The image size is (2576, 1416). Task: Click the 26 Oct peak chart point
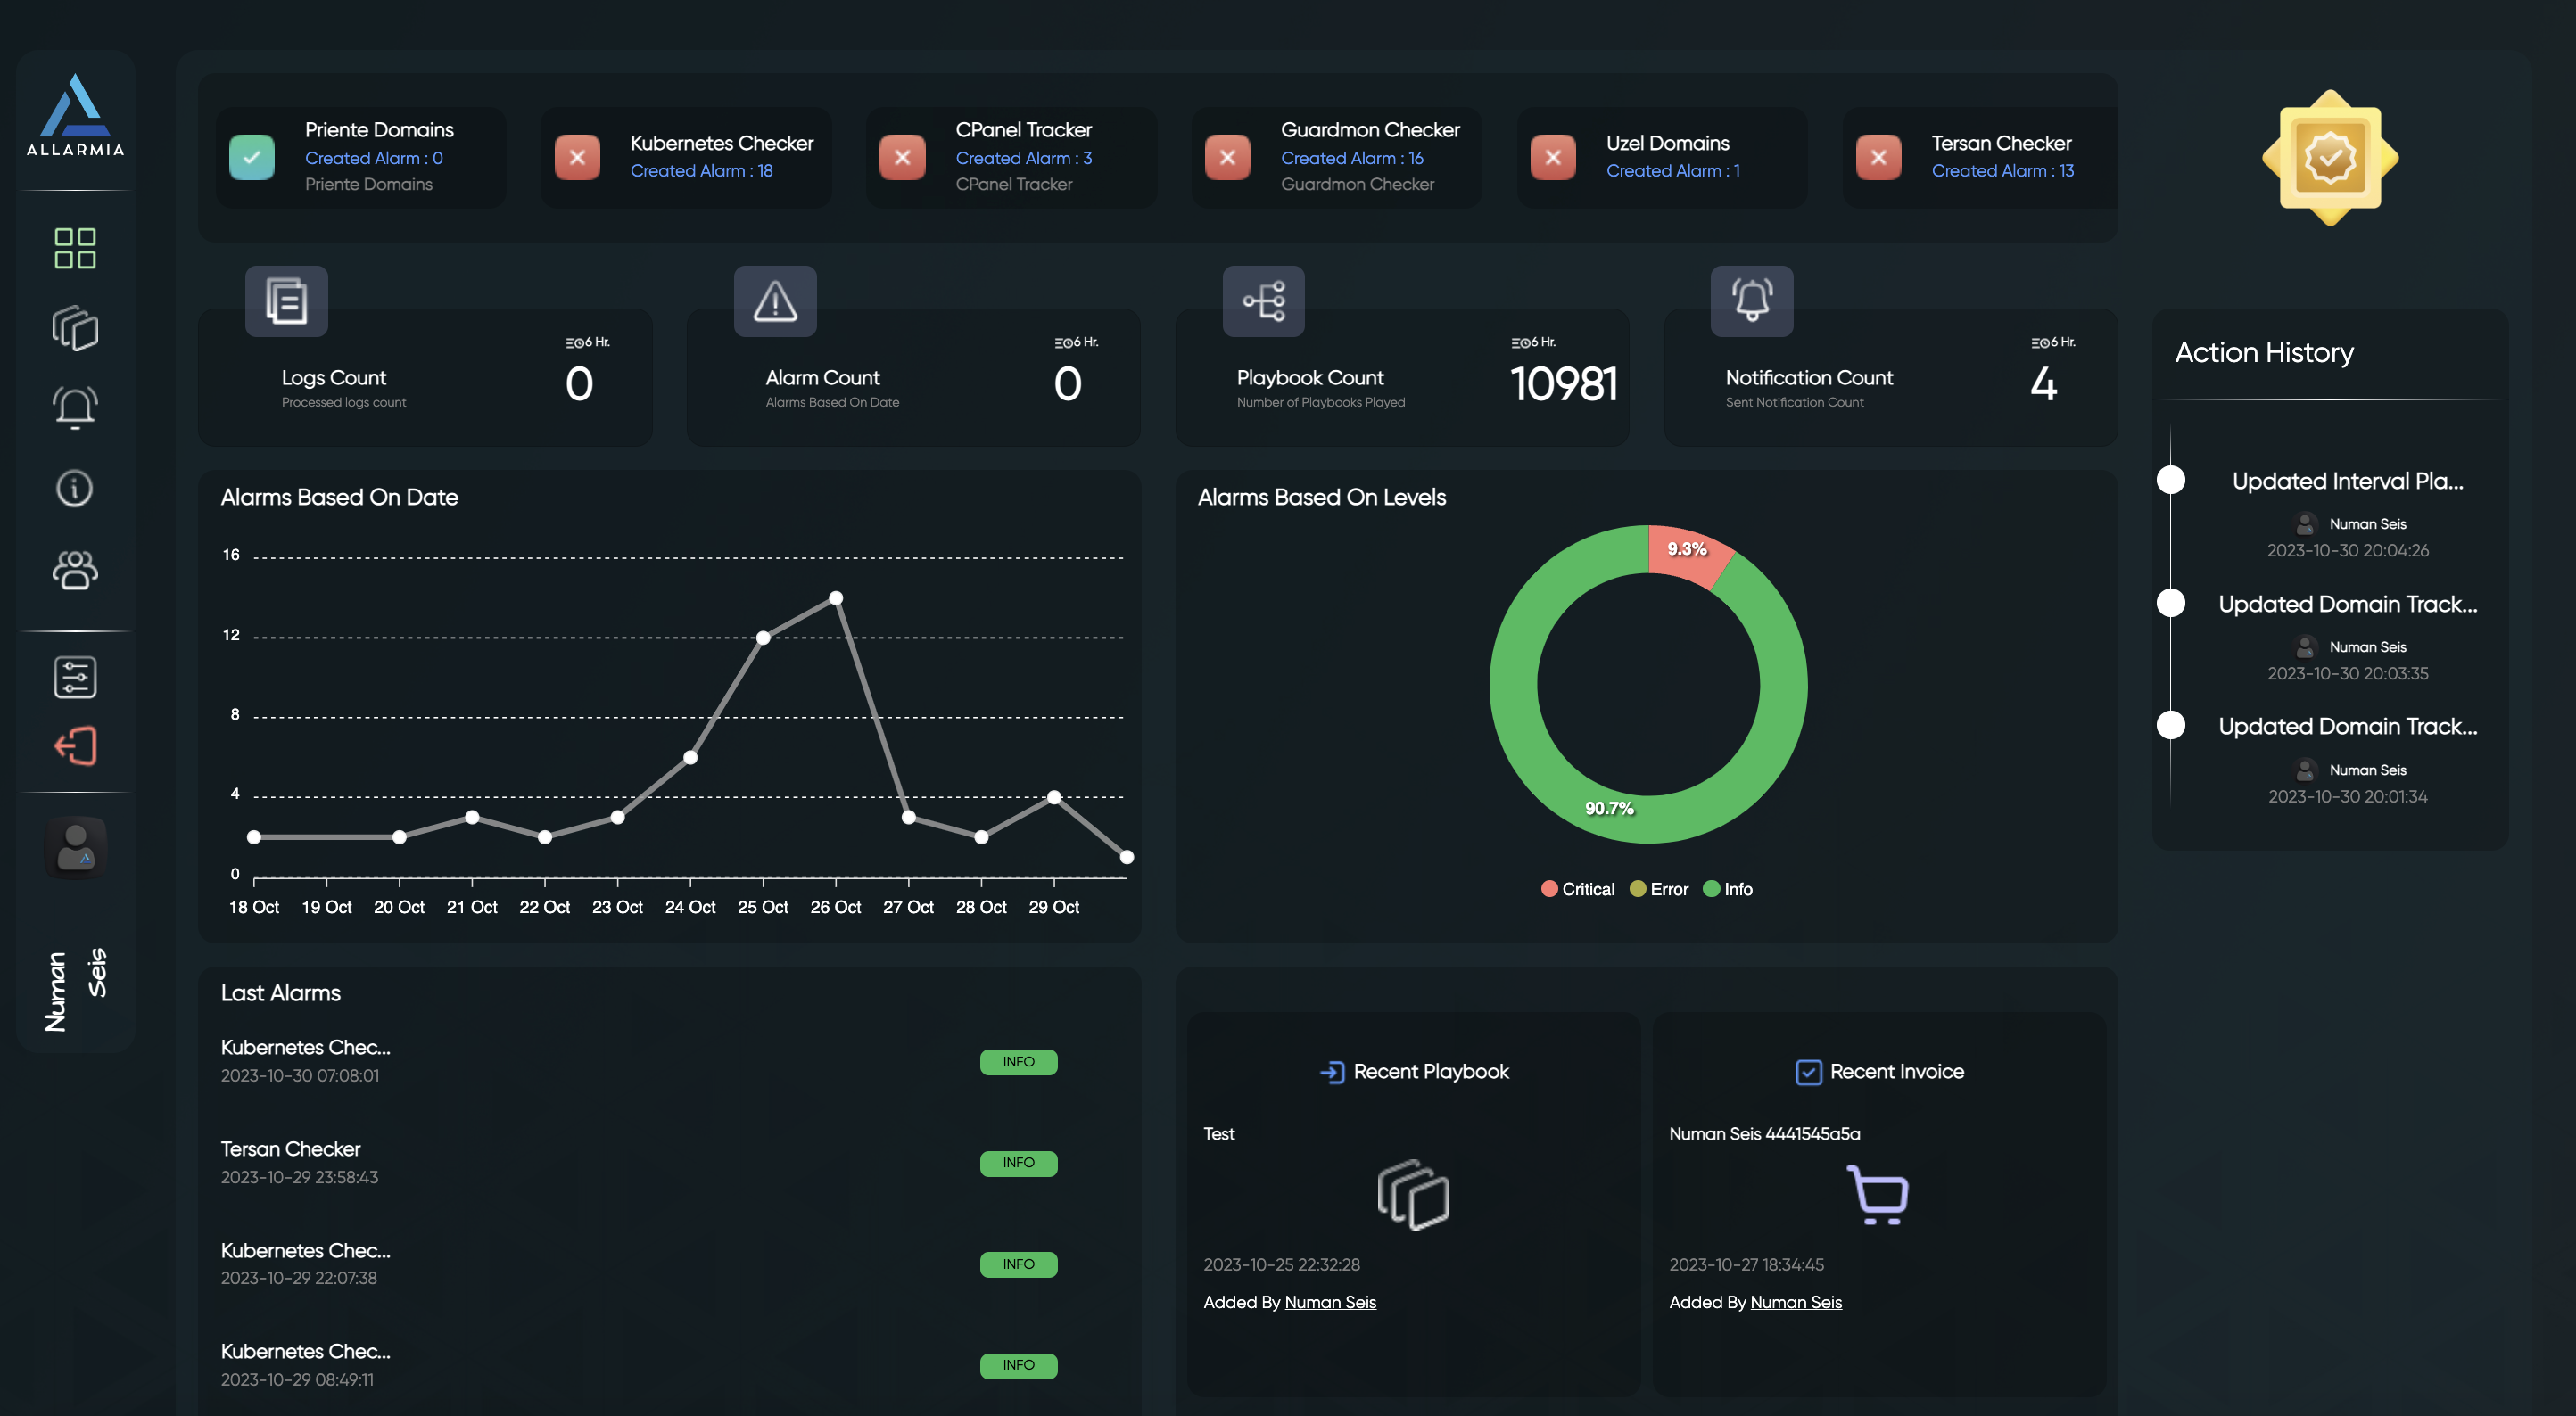click(x=836, y=598)
